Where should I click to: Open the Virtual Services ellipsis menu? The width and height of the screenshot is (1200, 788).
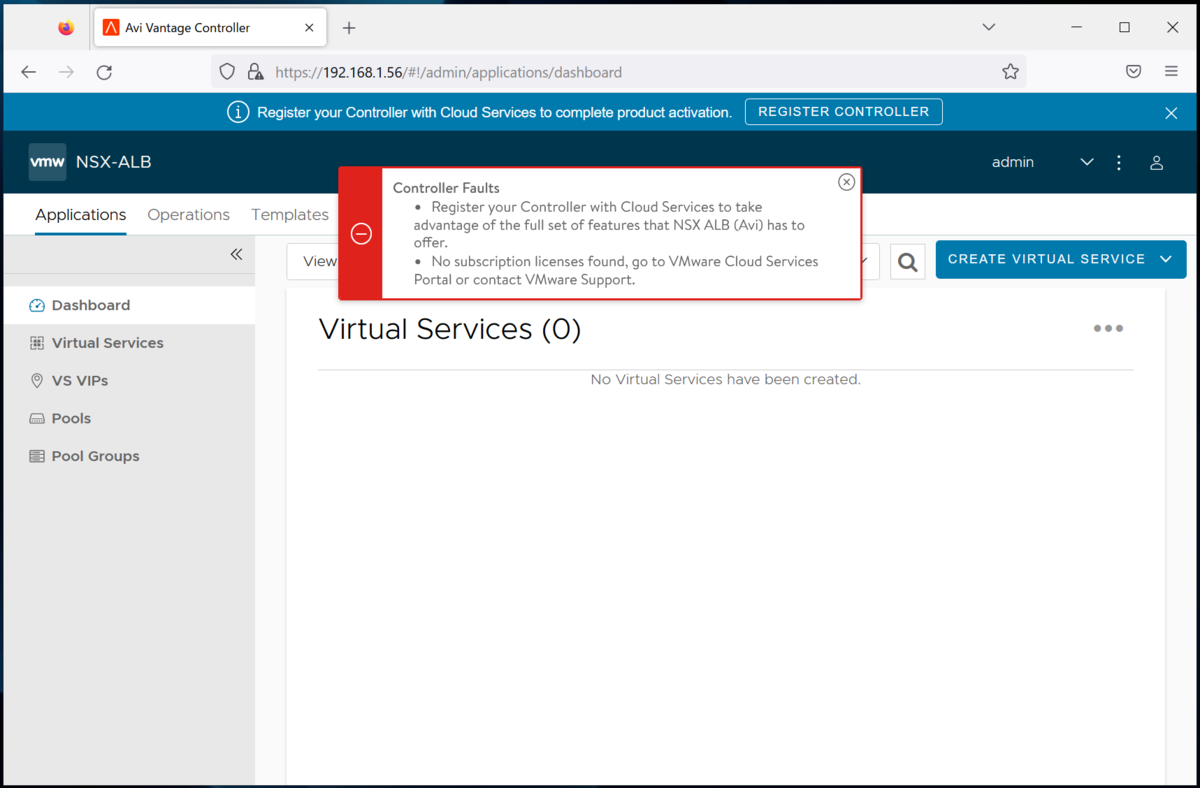(x=1108, y=328)
